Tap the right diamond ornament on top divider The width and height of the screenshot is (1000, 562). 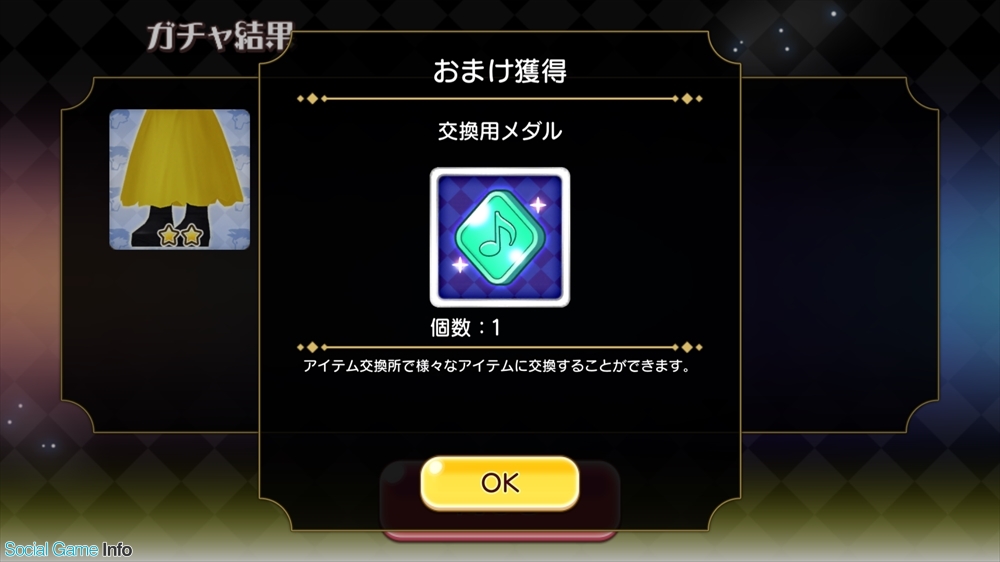tap(687, 98)
